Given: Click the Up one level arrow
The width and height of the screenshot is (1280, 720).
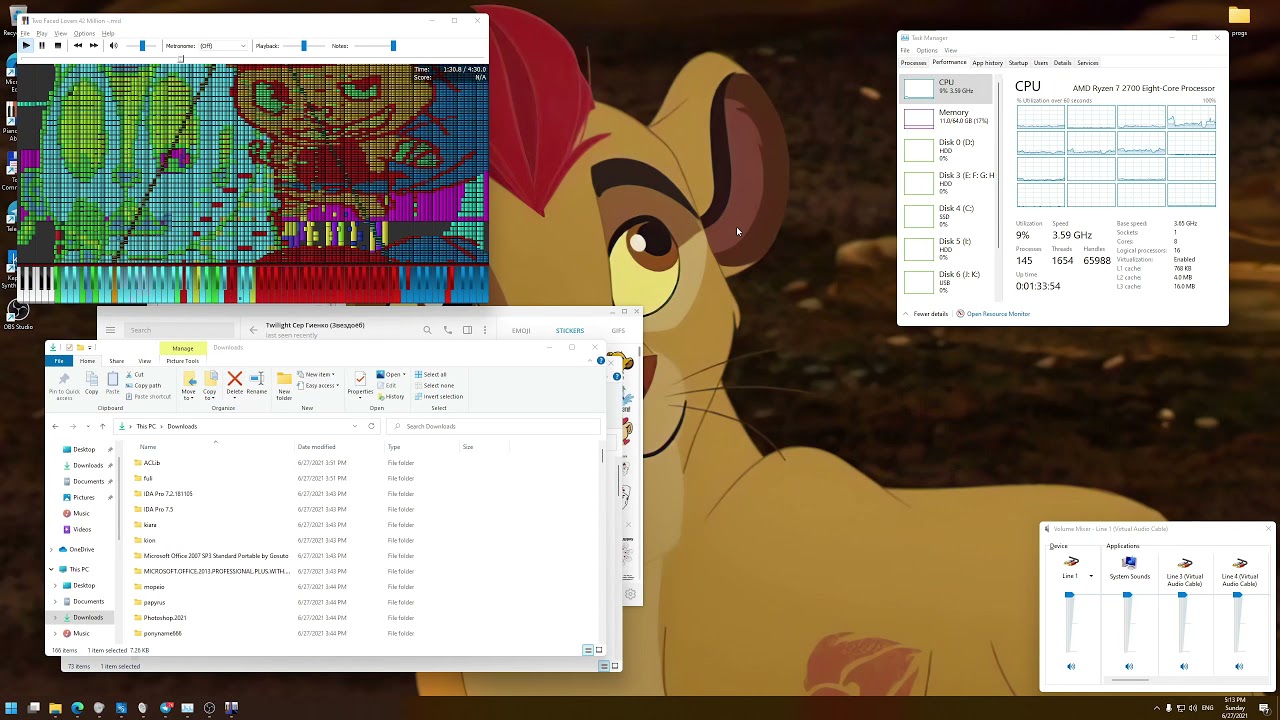Looking at the screenshot, I should click(102, 426).
